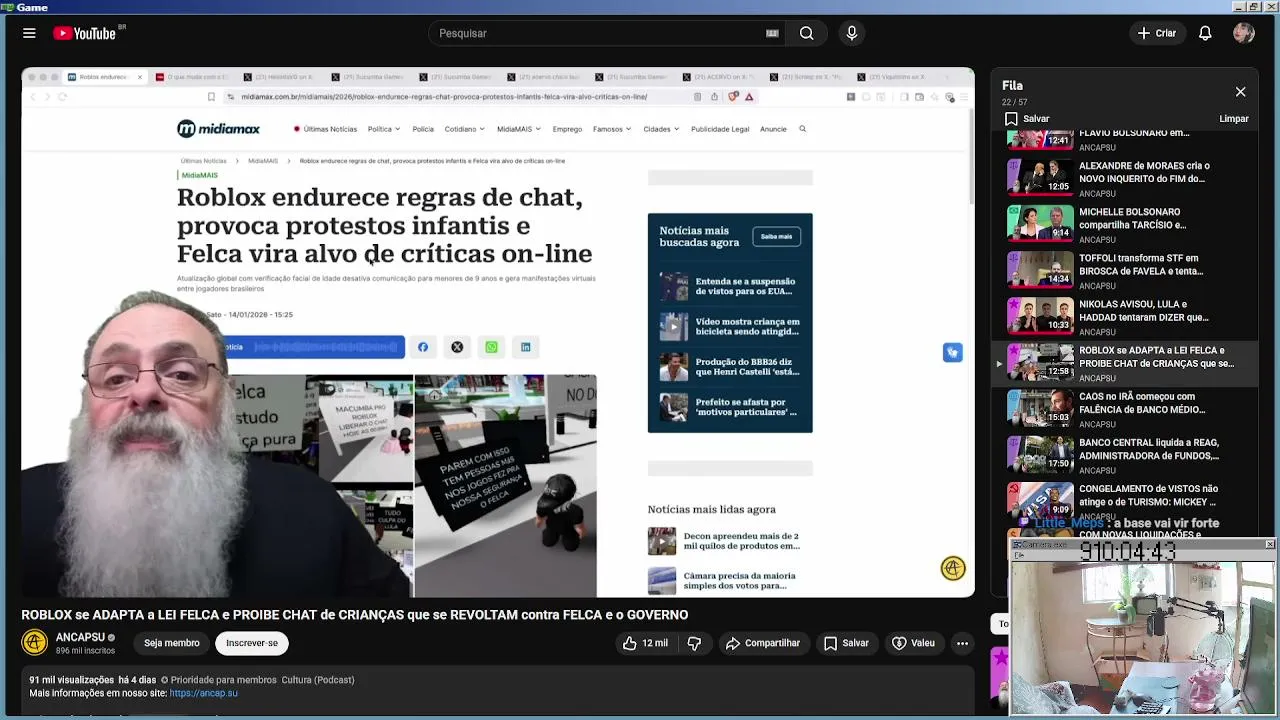1280x720 pixels.
Task: Expand Cidades dropdown in Midiamax nav
Action: [661, 129]
